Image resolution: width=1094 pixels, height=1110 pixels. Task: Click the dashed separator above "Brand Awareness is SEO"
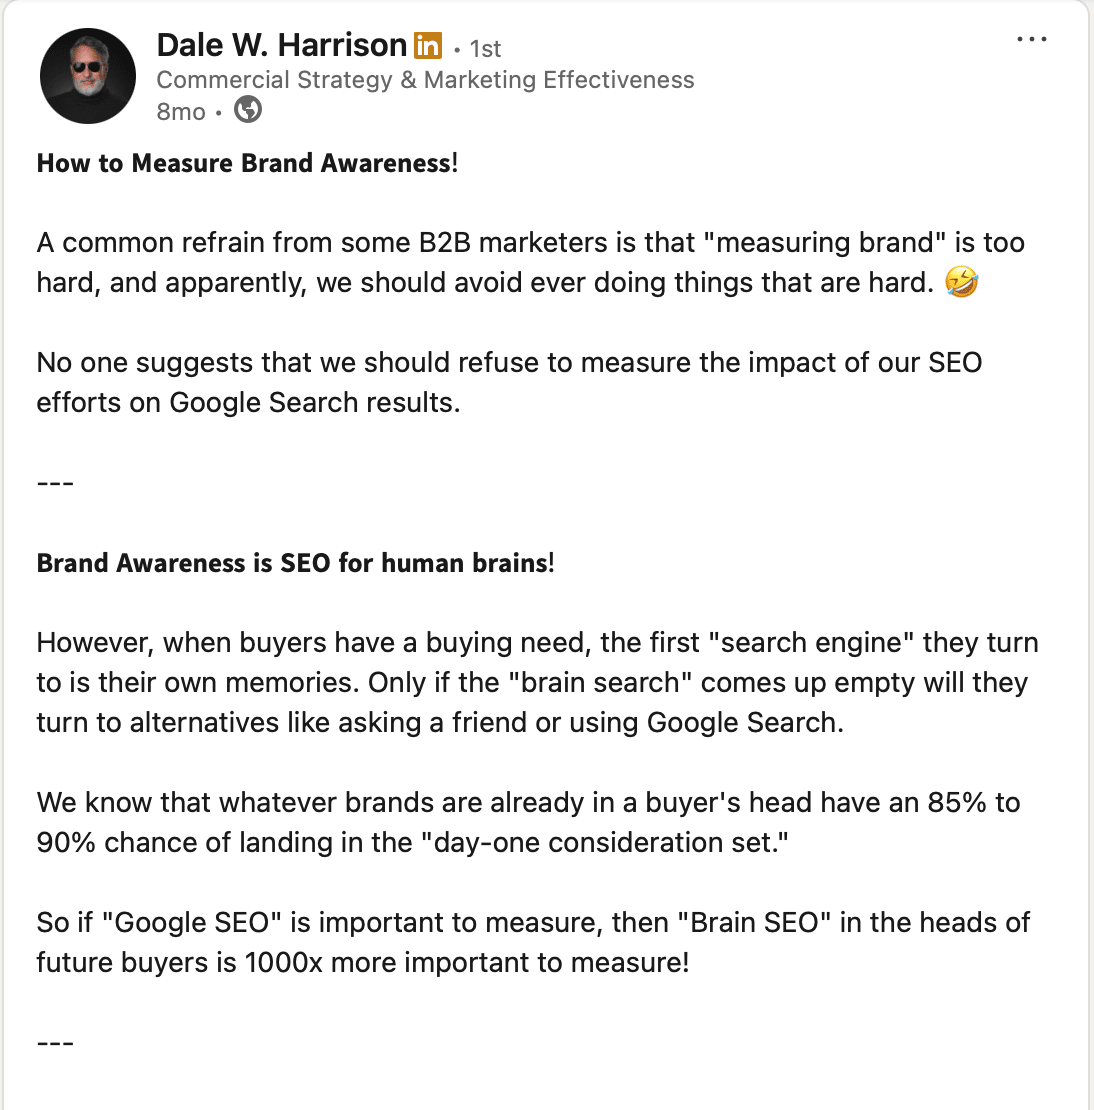pos(55,484)
